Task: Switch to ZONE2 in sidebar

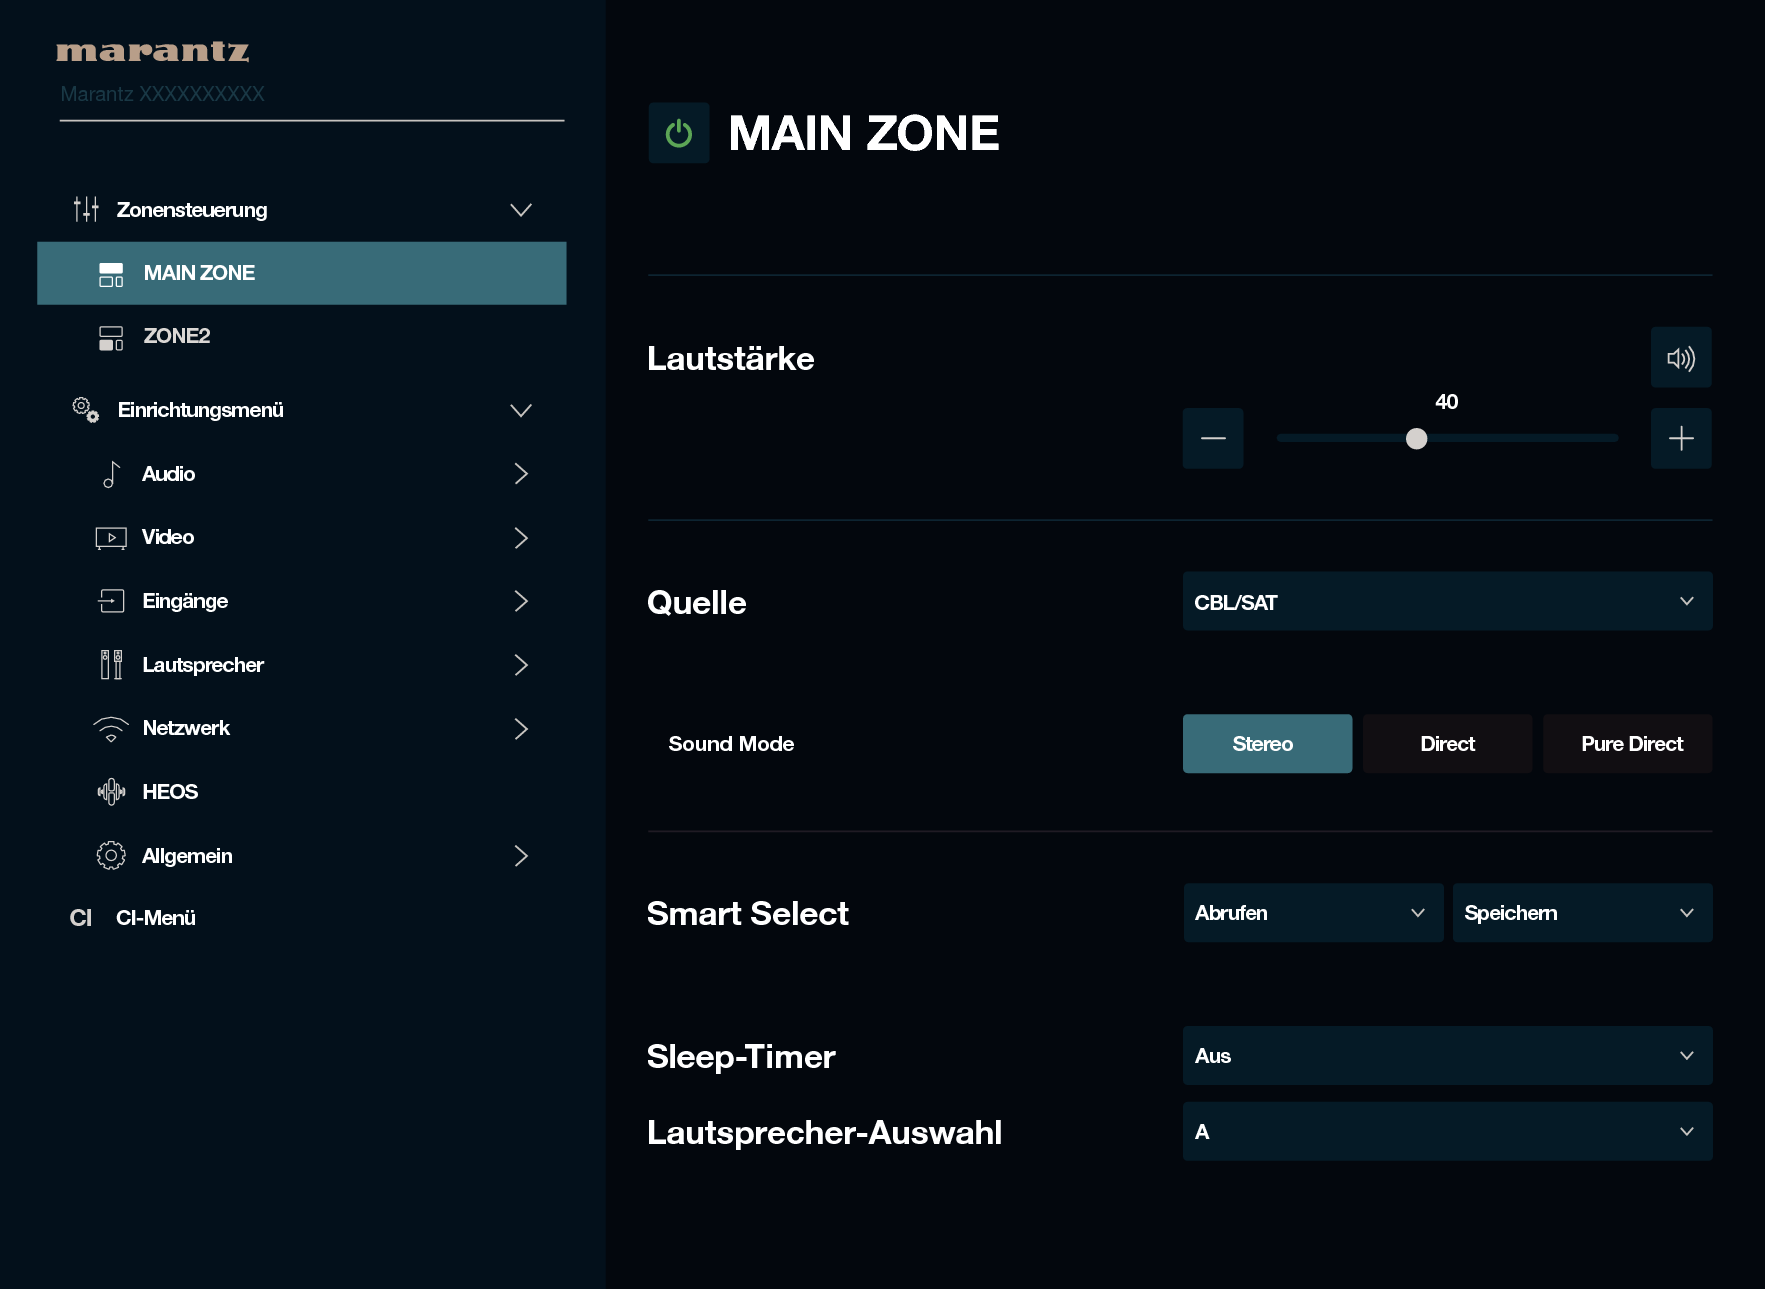Action: coord(177,336)
